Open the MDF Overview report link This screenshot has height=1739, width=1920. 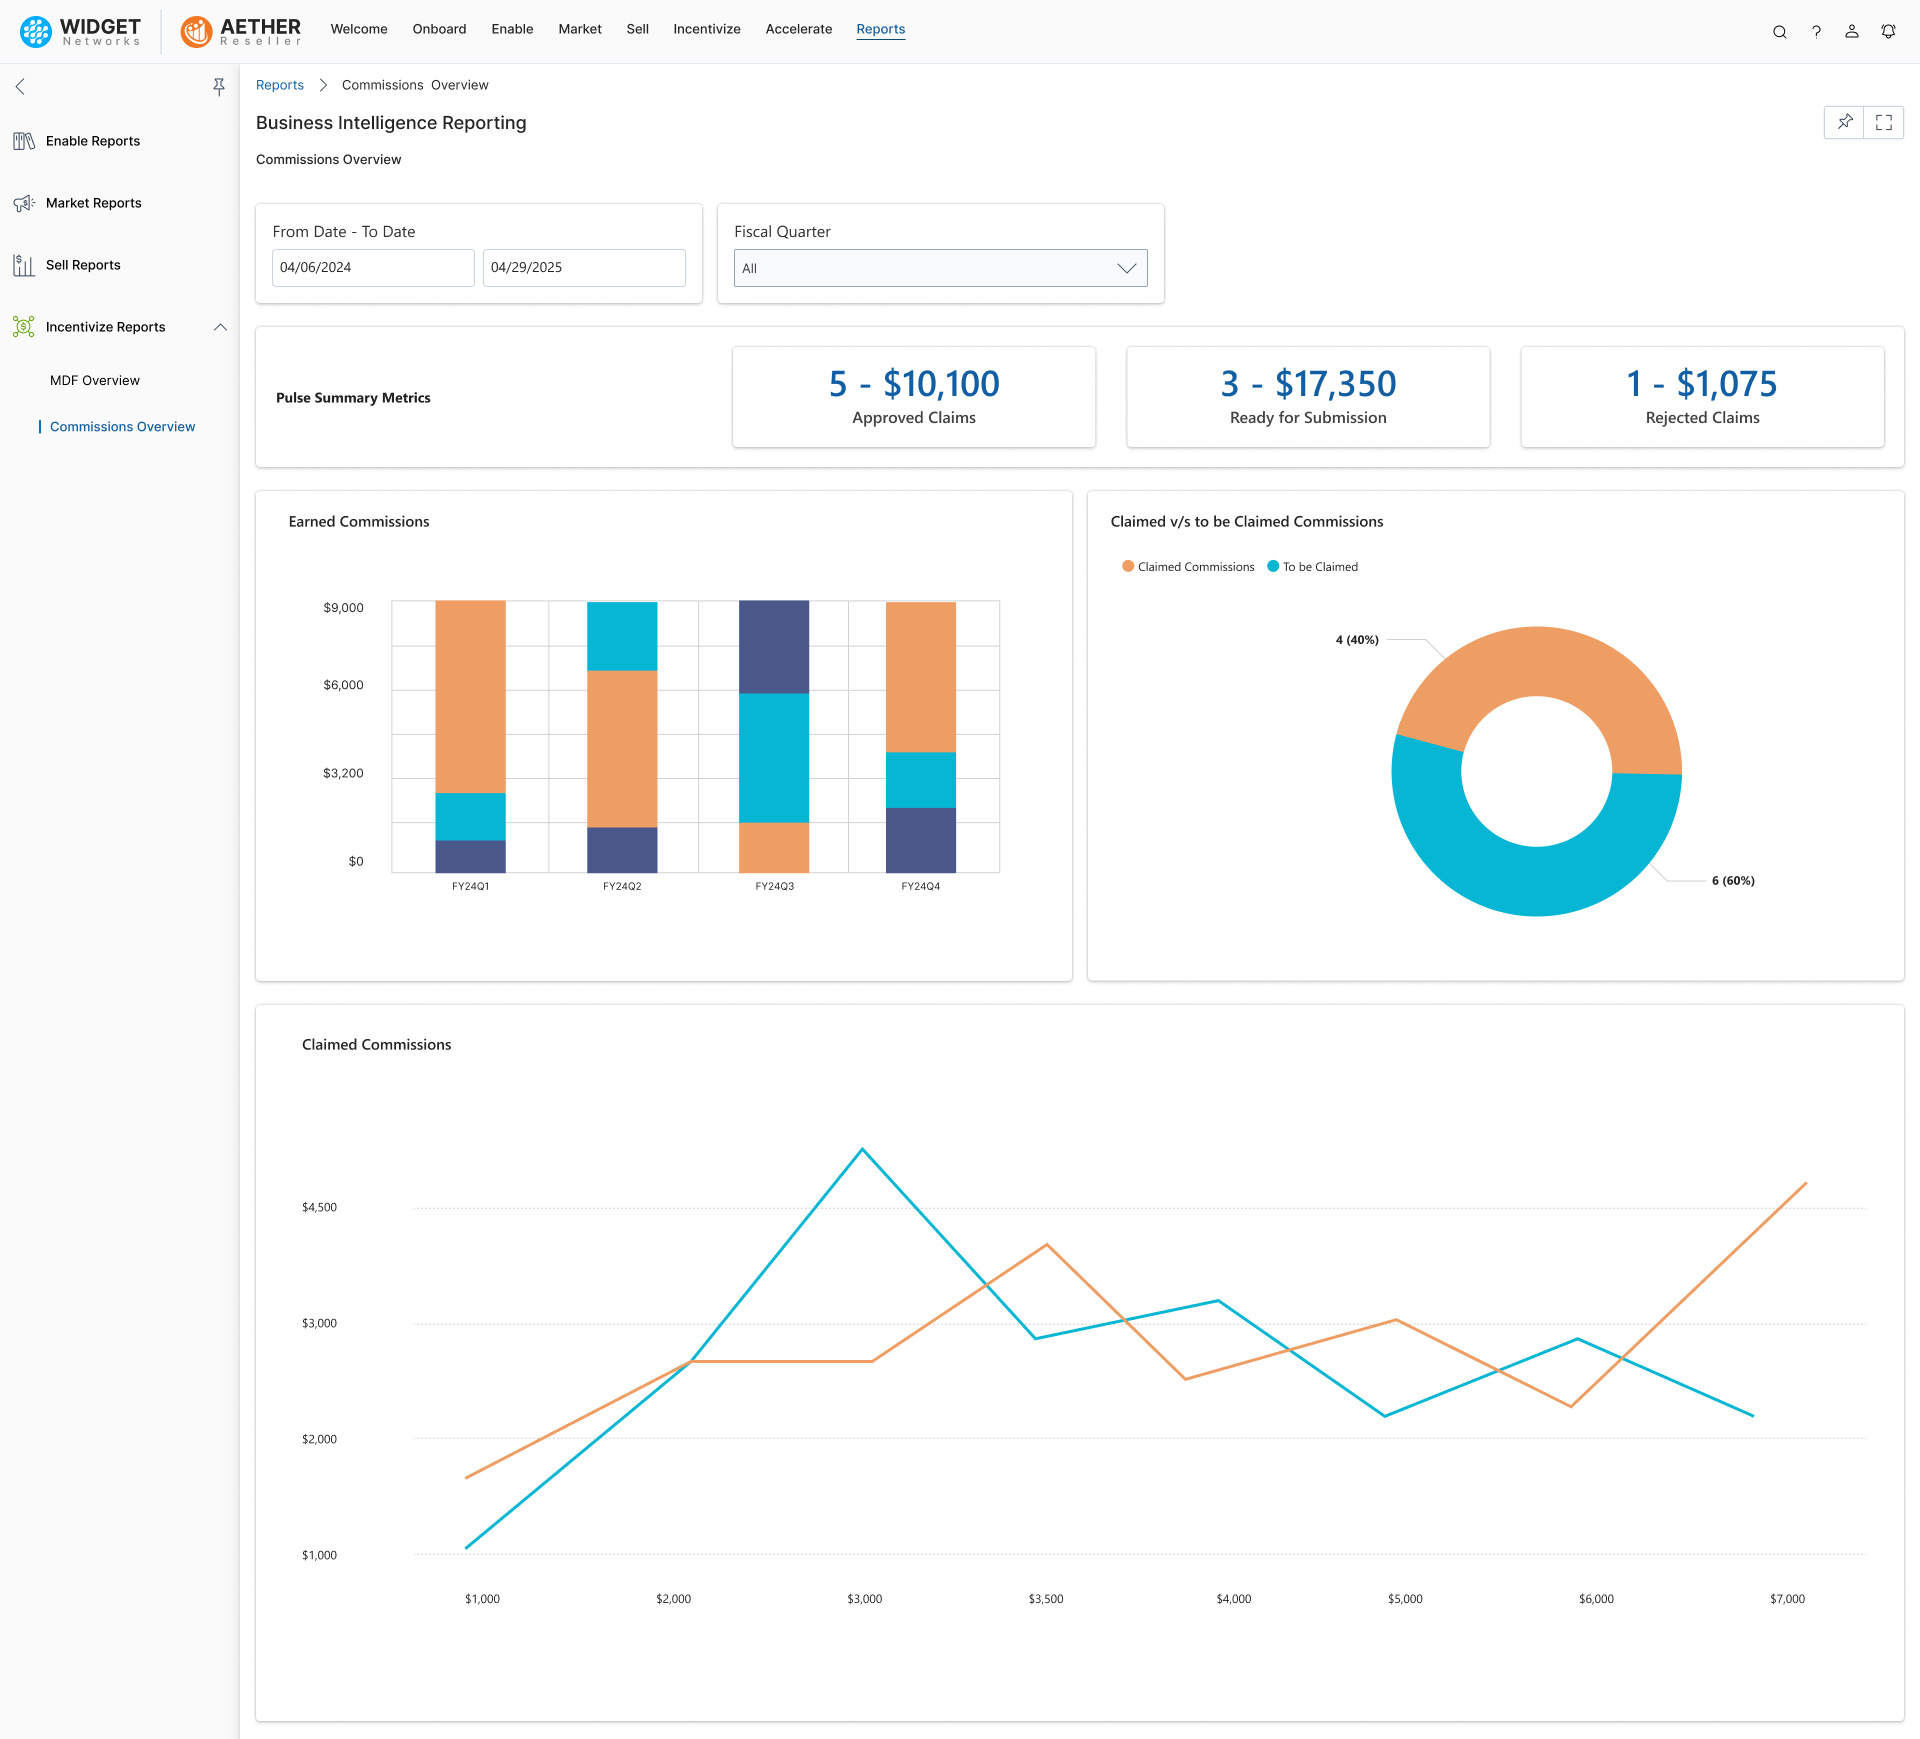pyautogui.click(x=95, y=380)
